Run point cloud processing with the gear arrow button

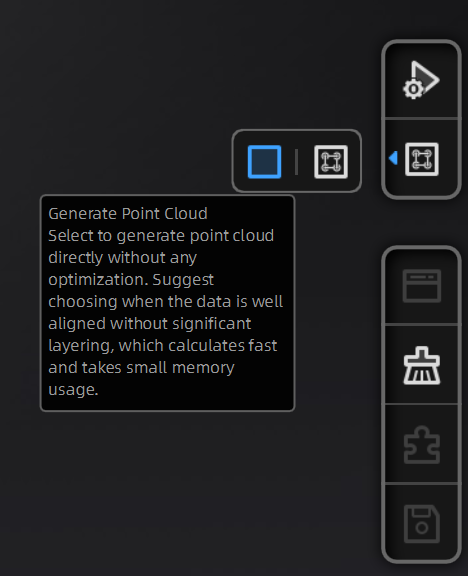[x=421, y=80]
